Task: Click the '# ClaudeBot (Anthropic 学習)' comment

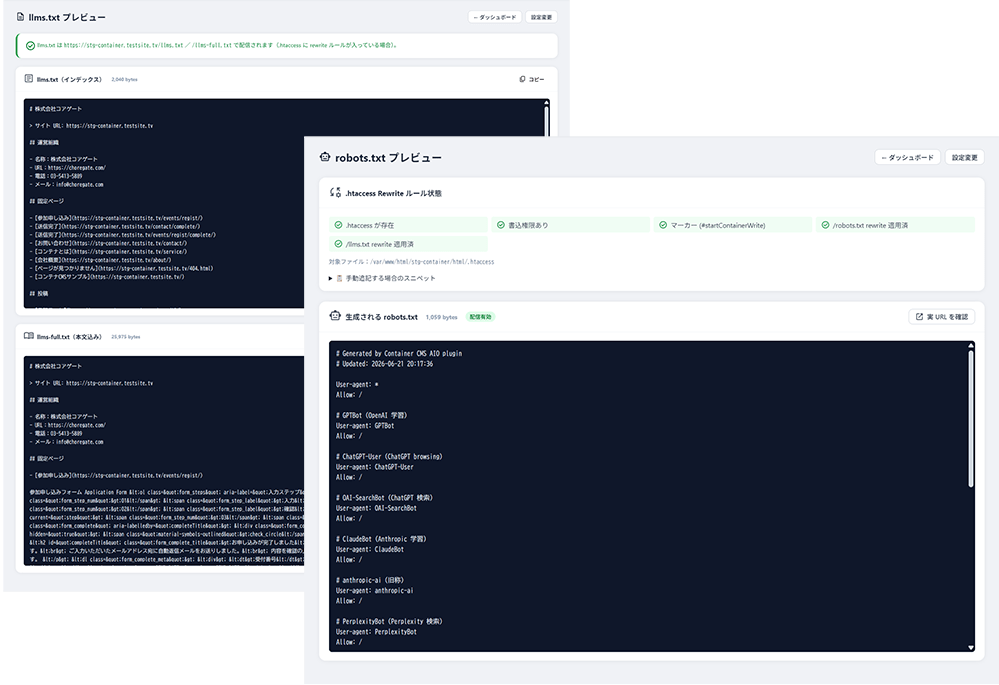Action: tap(381, 538)
